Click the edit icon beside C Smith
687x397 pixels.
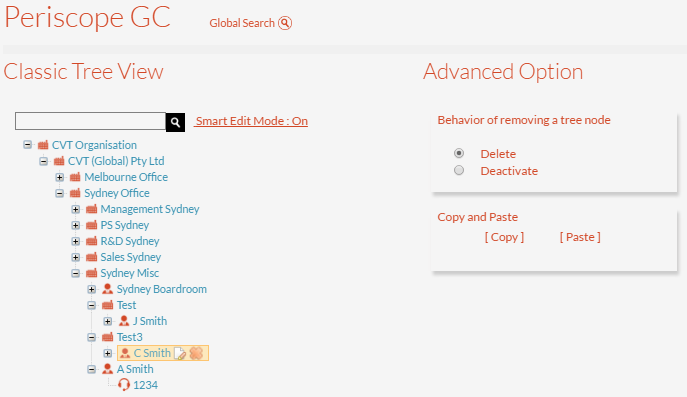tap(180, 353)
